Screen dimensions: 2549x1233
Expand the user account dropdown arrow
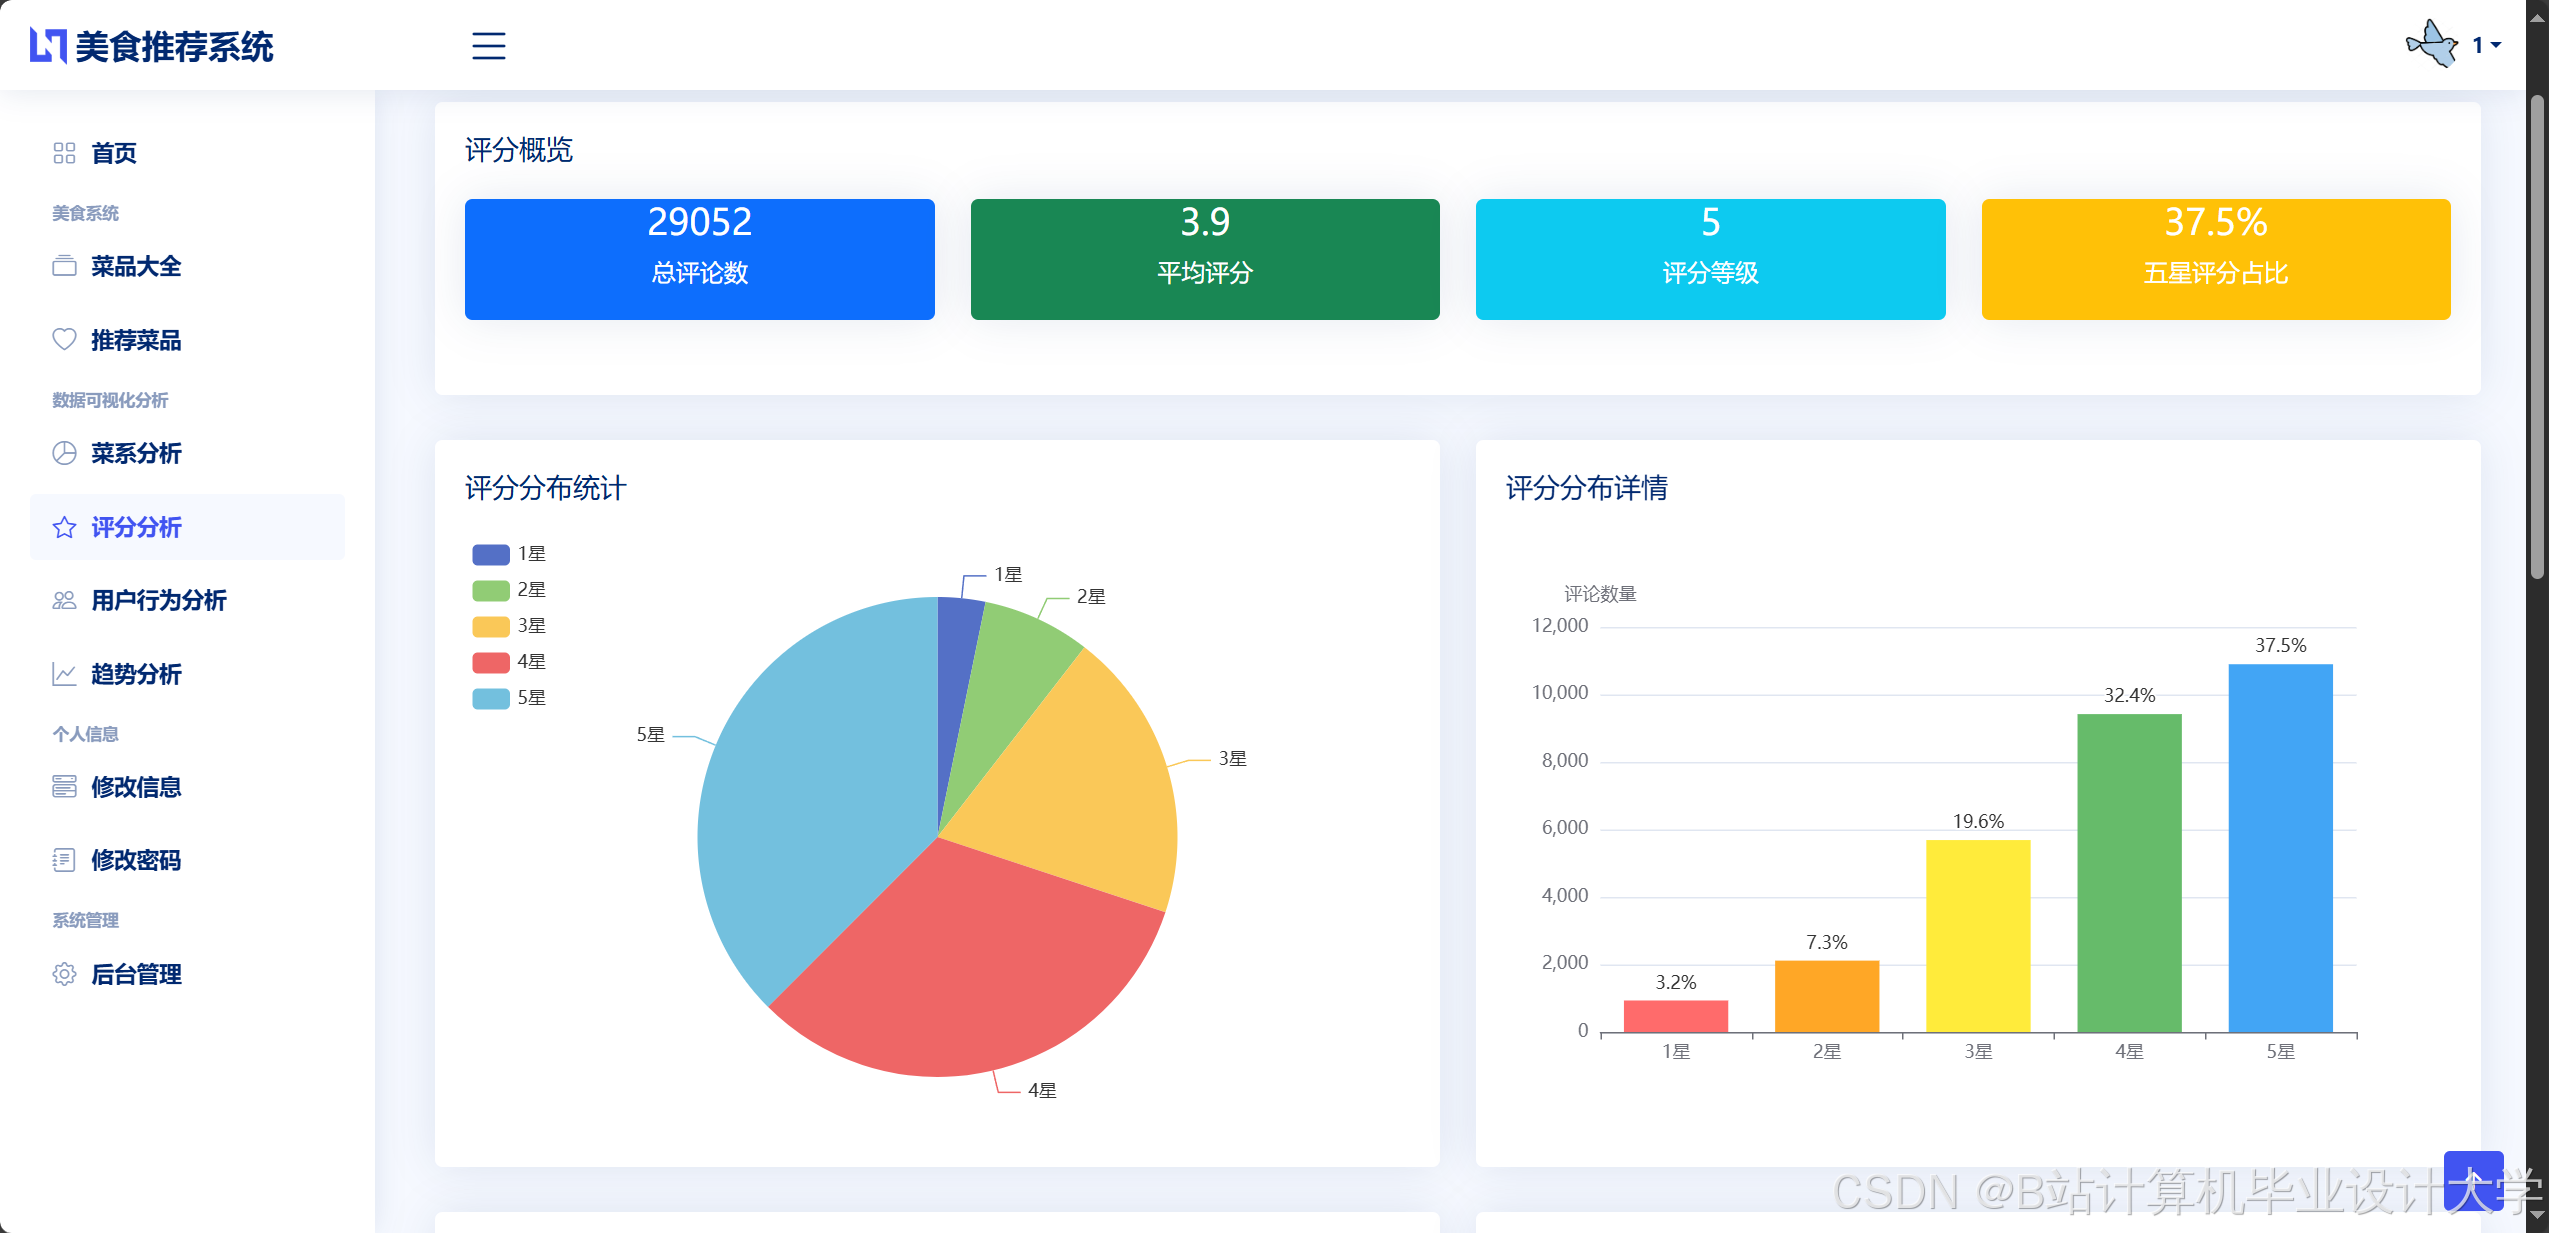click(2496, 45)
